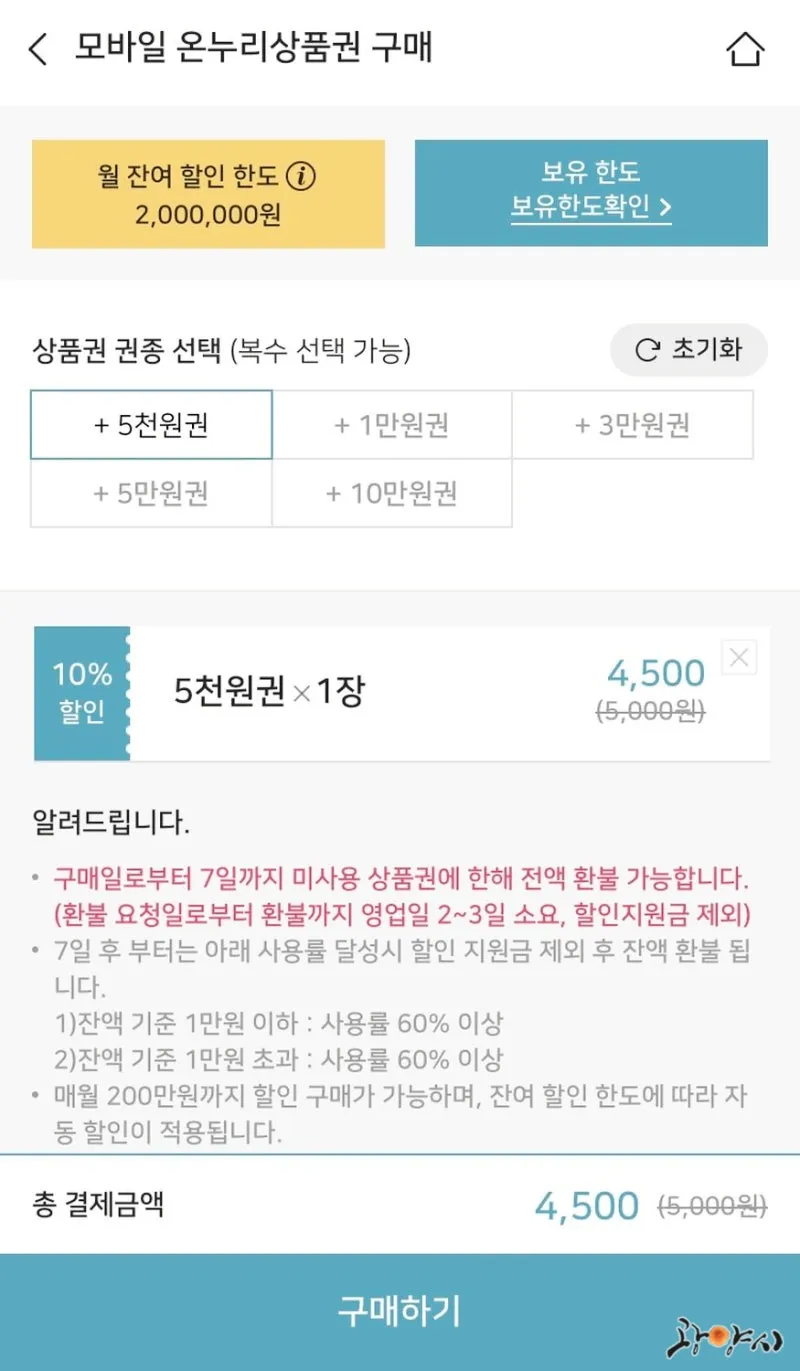Click the 10% 할인 coupon badge
This screenshot has width=800, height=1371.
[82, 693]
